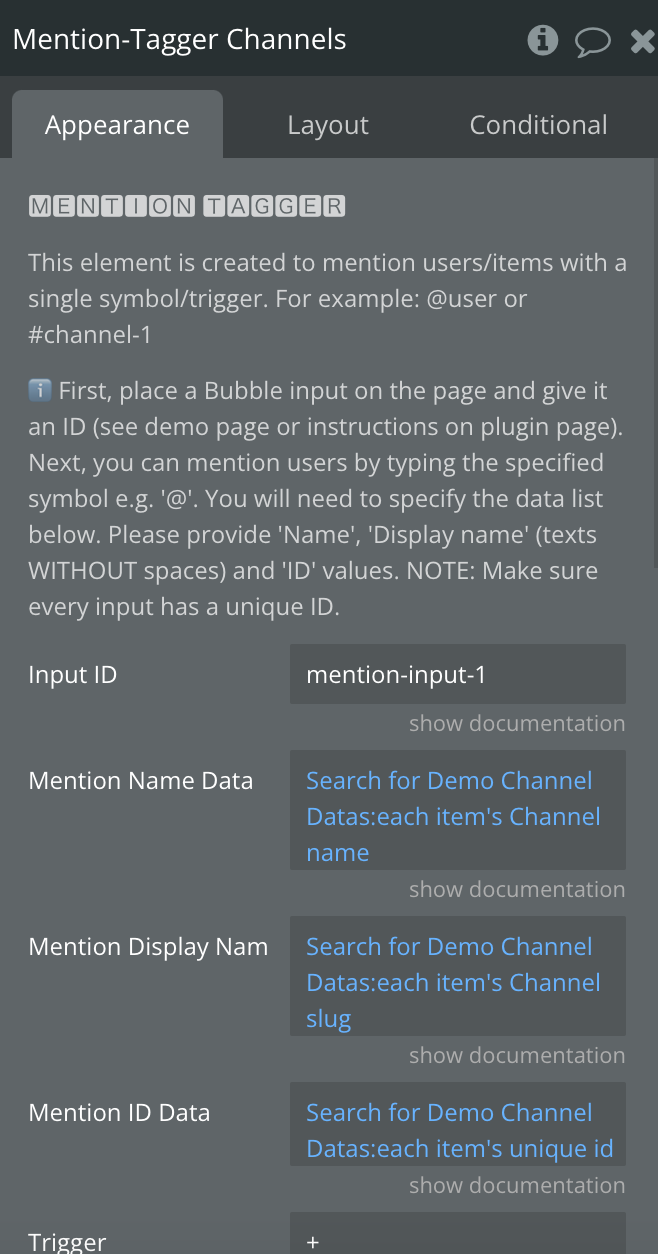Viewport: 658px width, 1254px height.
Task: Open the info icon in the header
Action: click(543, 40)
